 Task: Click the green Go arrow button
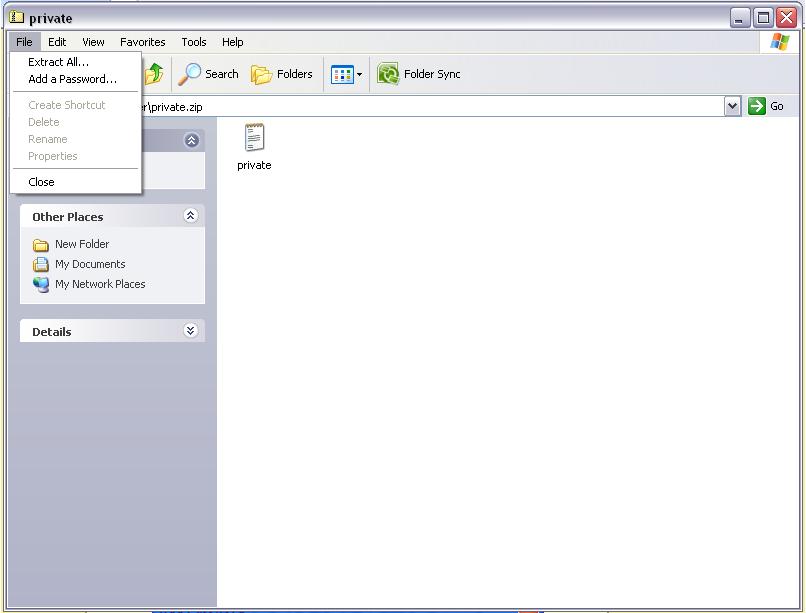point(757,106)
